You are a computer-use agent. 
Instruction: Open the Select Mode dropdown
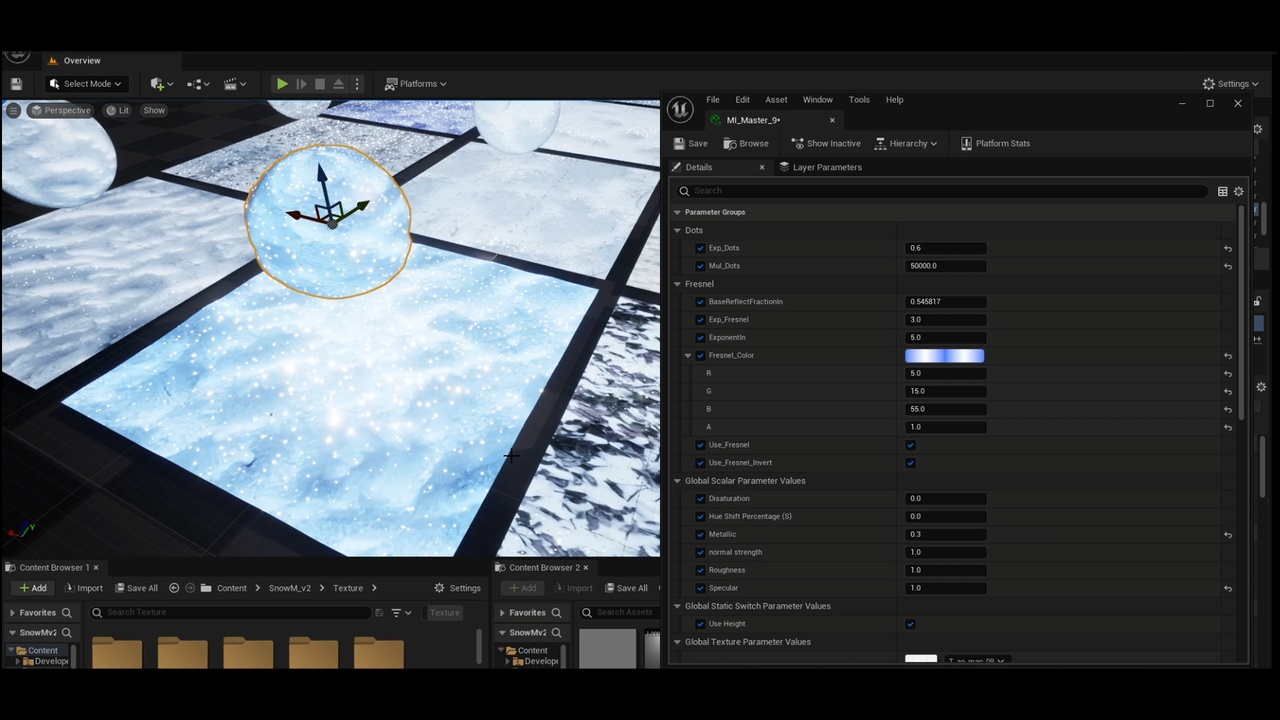coord(87,84)
